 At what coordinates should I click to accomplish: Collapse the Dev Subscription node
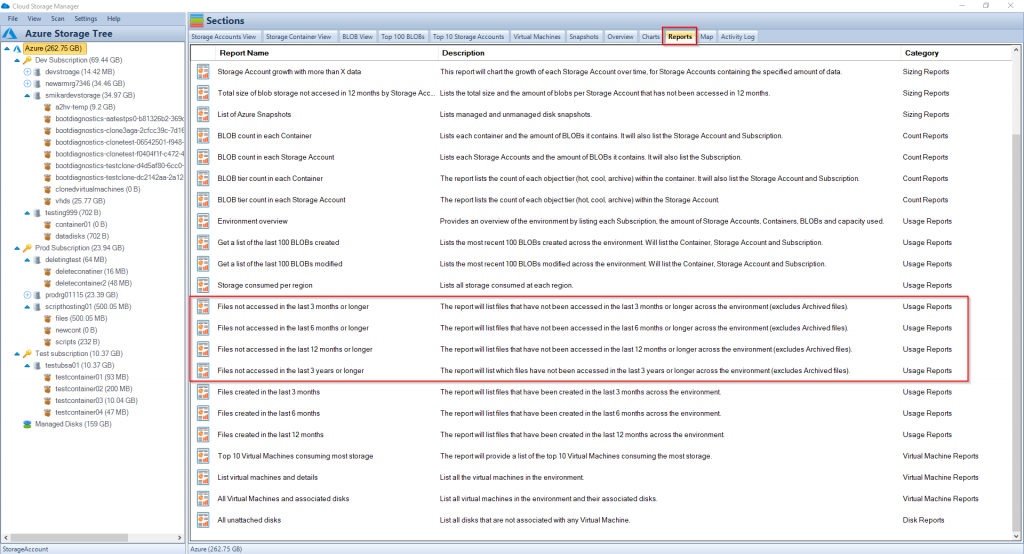tap(17, 60)
